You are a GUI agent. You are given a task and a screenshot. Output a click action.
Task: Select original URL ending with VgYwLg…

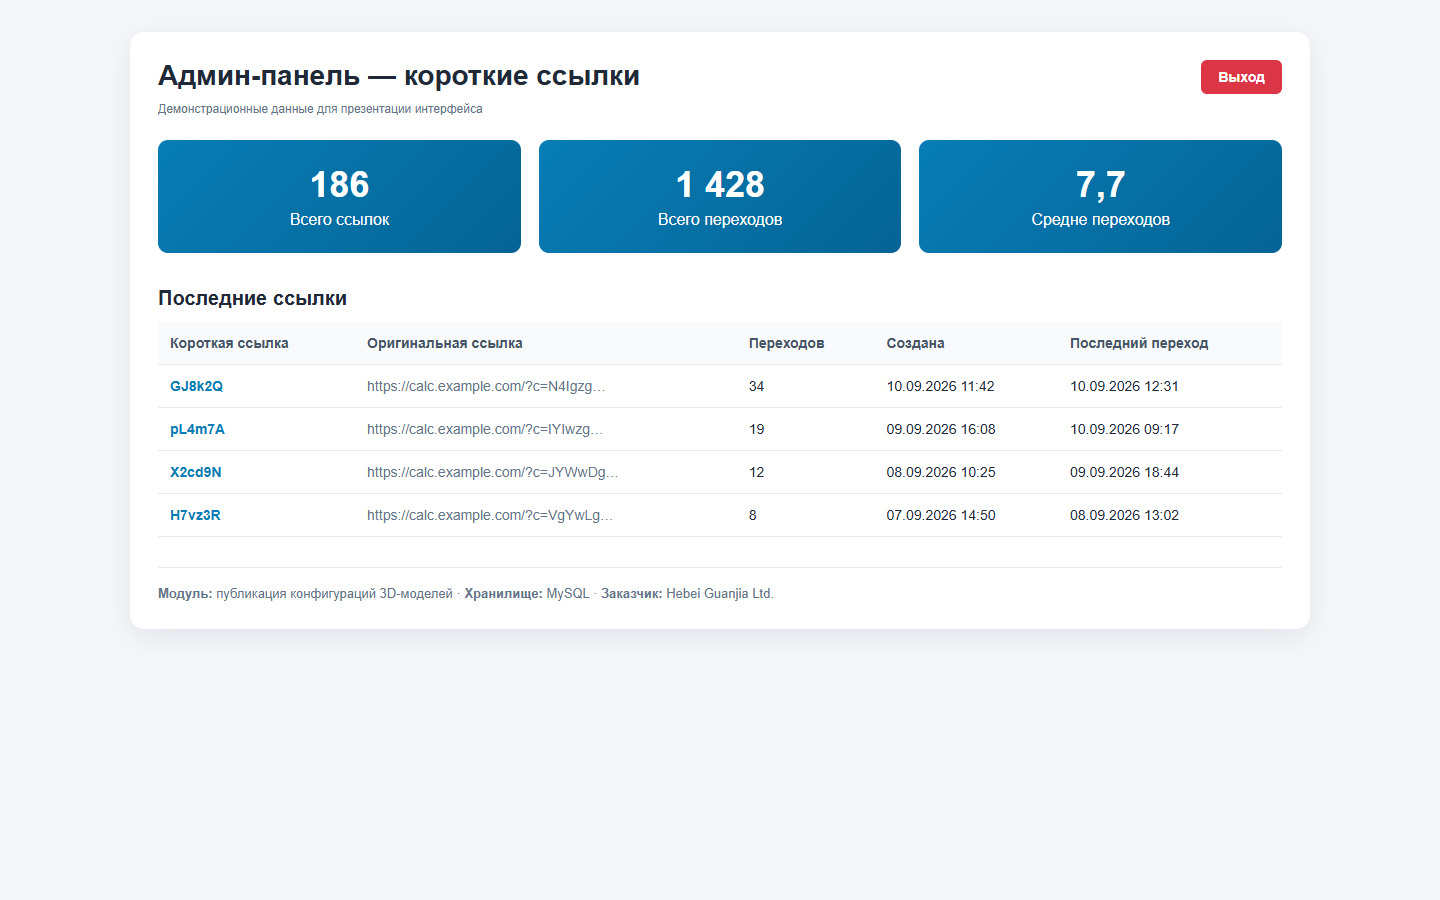490,515
